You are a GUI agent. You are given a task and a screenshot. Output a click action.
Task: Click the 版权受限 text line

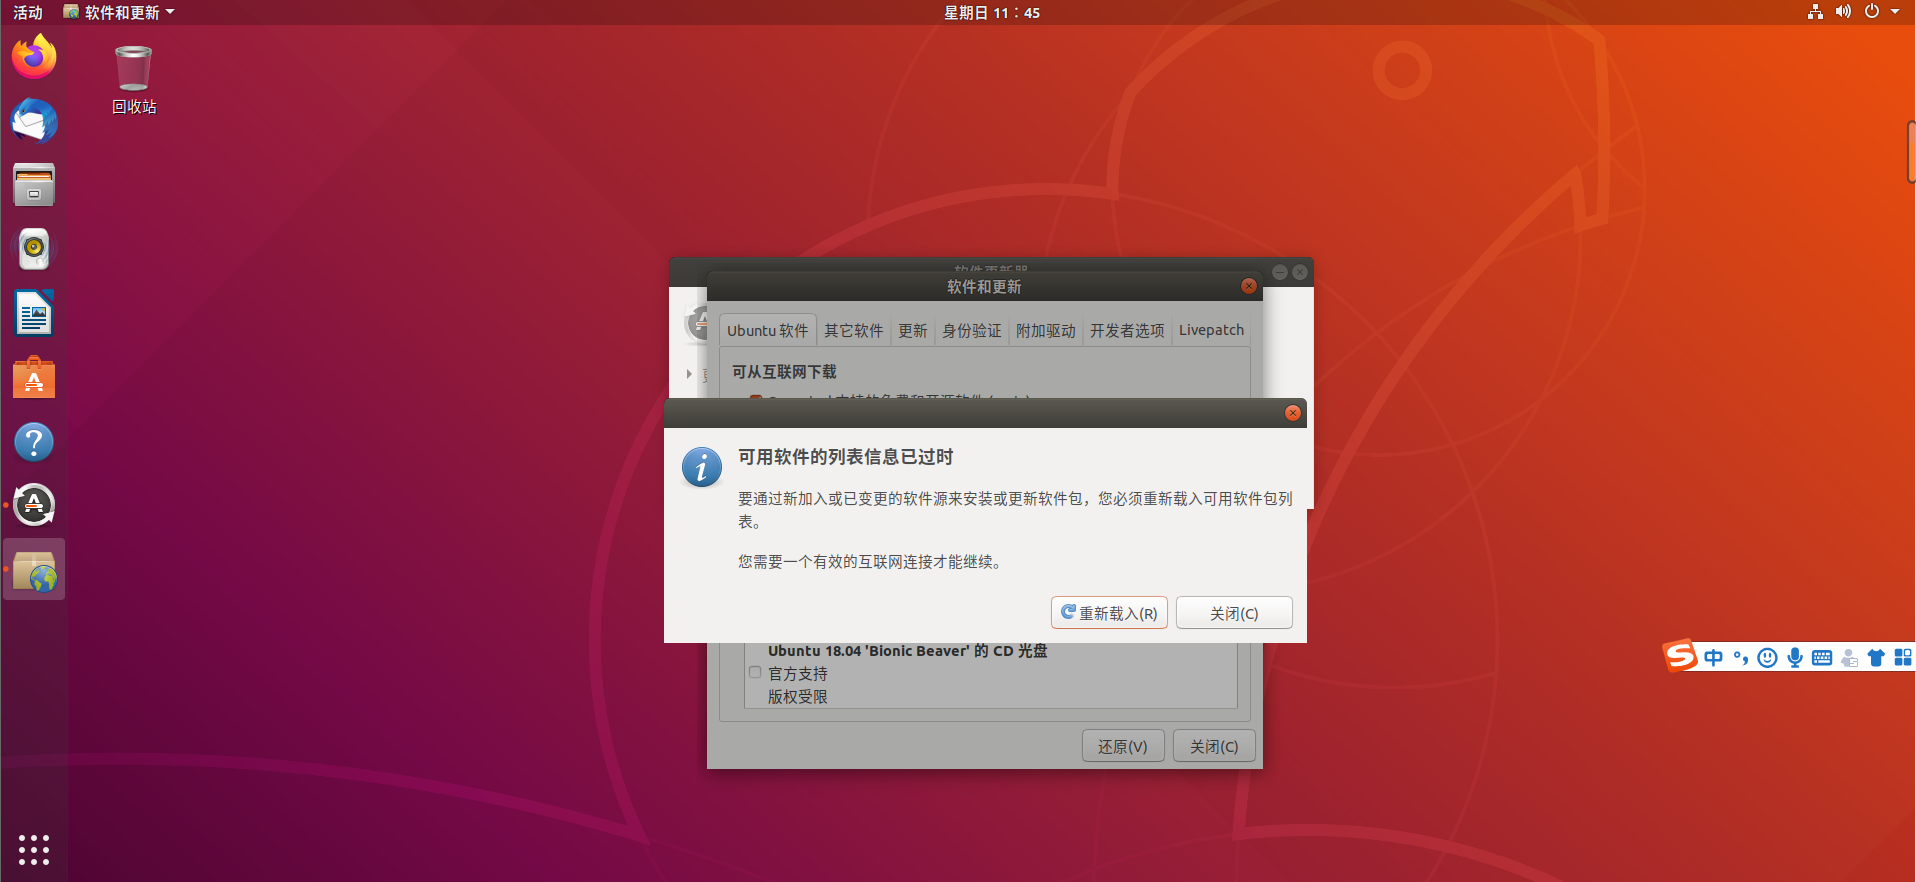[x=798, y=697]
